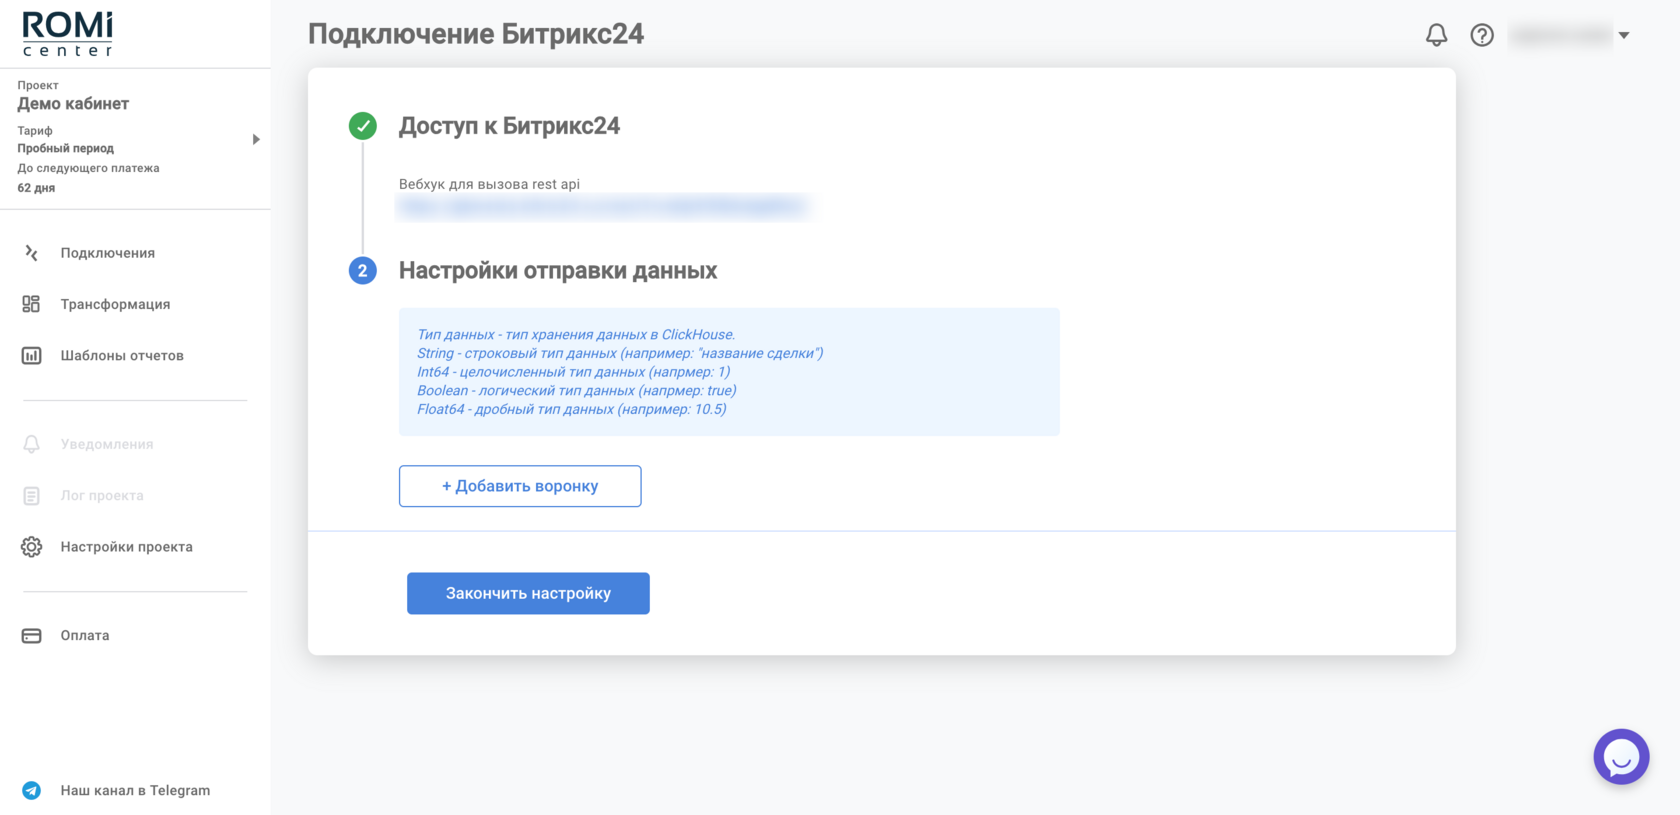Click the Boolean data type description line

577,390
